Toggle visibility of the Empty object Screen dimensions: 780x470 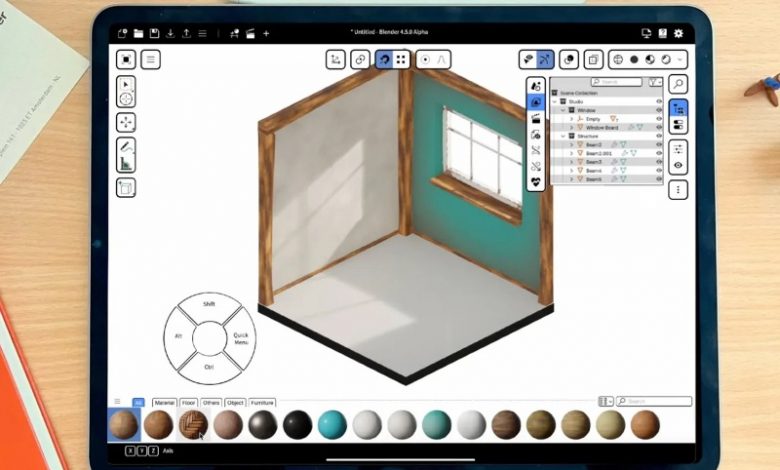(659, 119)
